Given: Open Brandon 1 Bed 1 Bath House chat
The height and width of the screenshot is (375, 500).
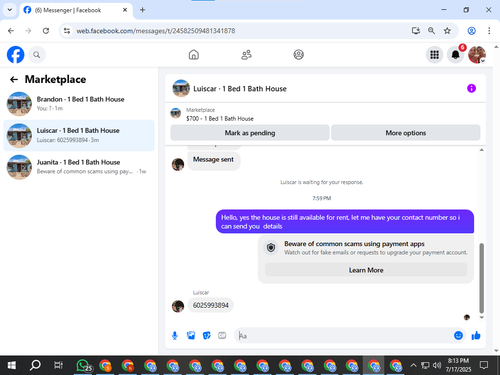Looking at the screenshot, I should point(79,104).
